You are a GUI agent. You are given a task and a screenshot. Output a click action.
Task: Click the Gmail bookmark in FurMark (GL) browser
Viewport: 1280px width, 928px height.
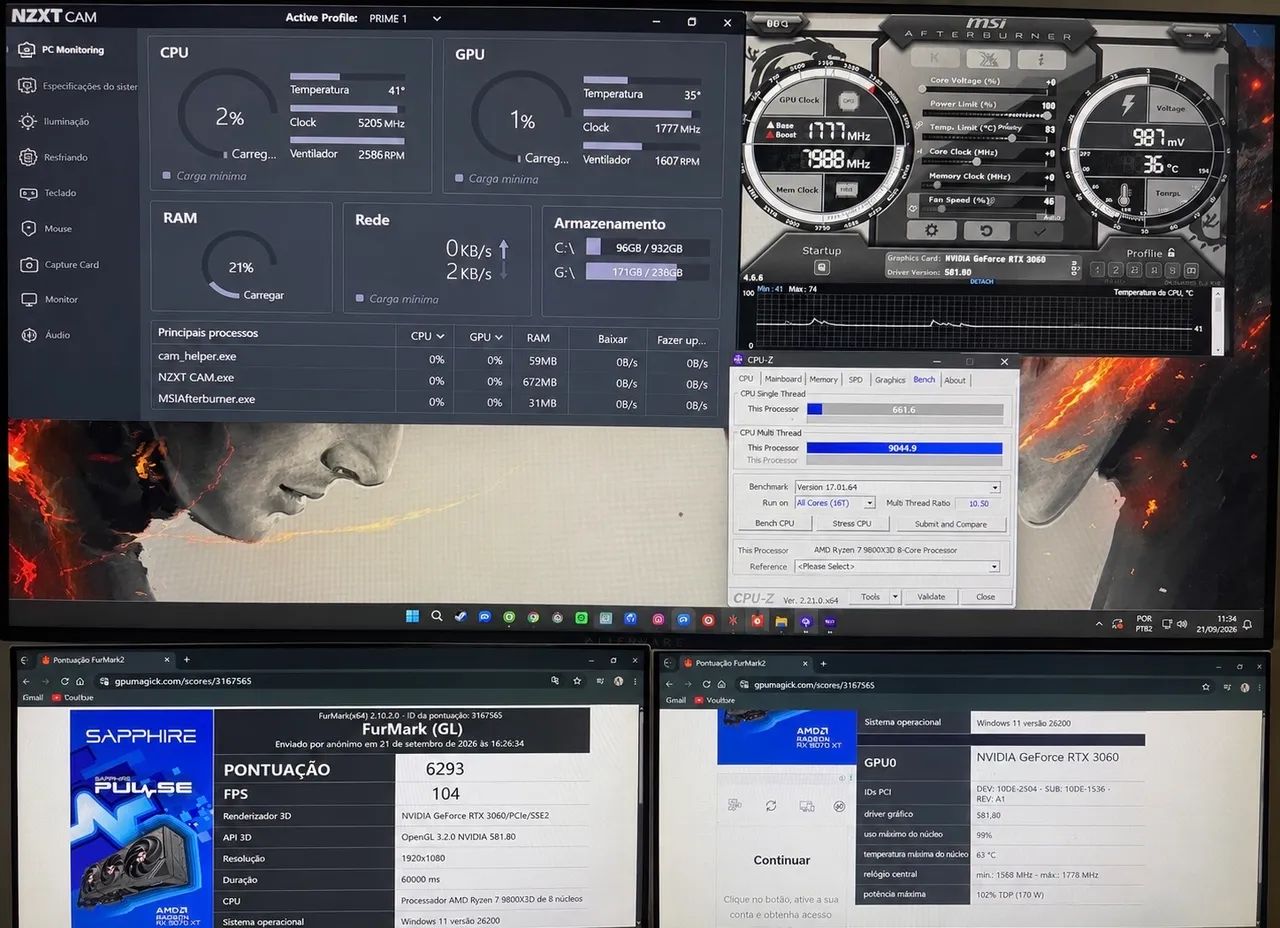point(33,697)
